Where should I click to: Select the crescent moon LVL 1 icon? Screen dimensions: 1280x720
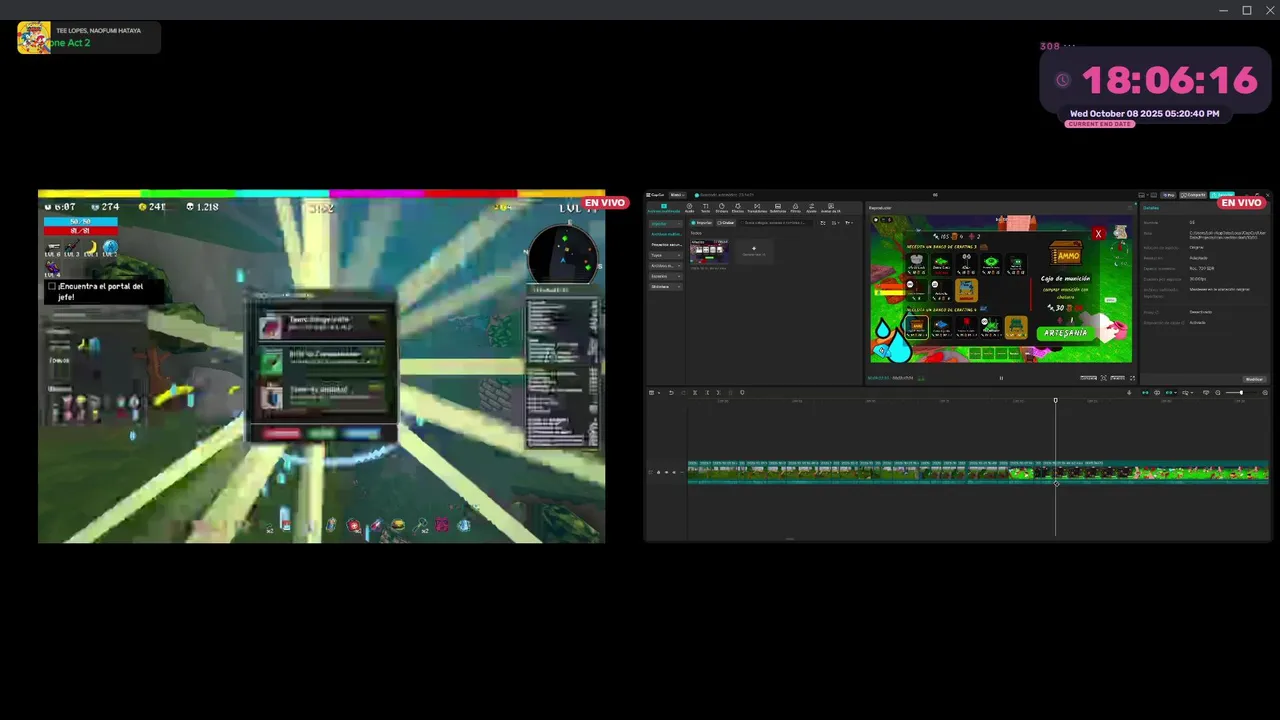91,247
